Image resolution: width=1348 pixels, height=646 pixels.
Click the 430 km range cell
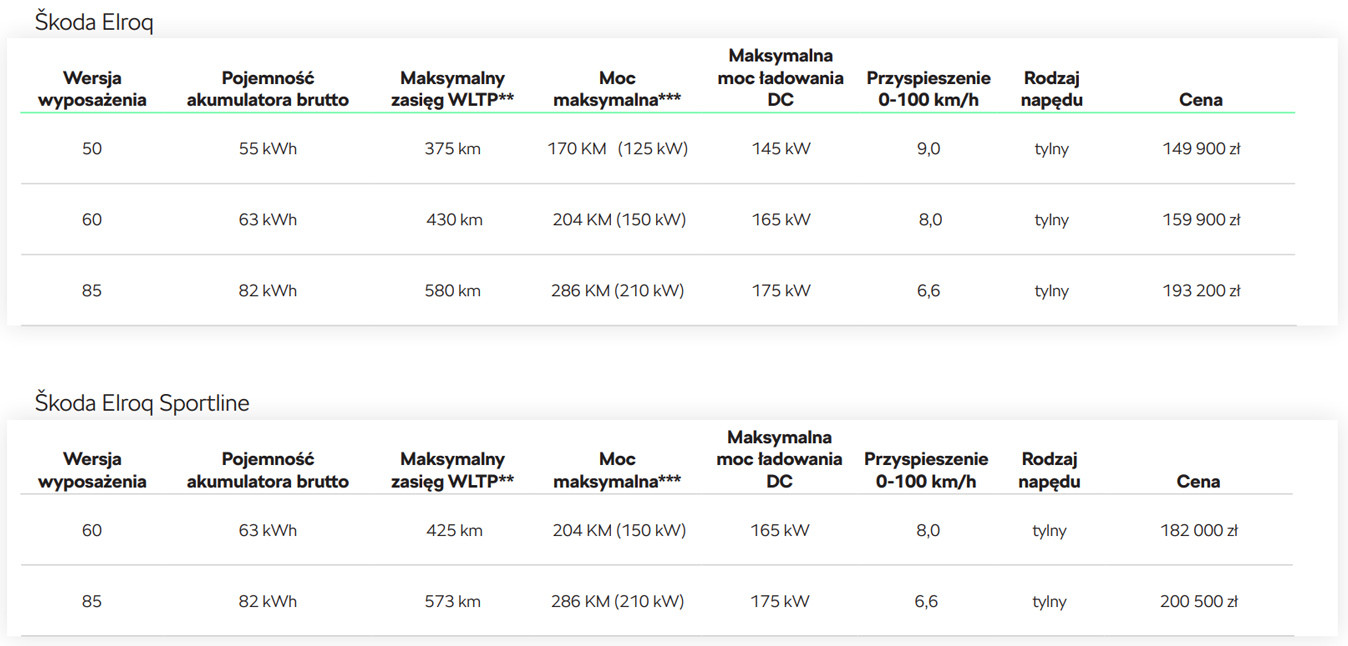(x=454, y=220)
